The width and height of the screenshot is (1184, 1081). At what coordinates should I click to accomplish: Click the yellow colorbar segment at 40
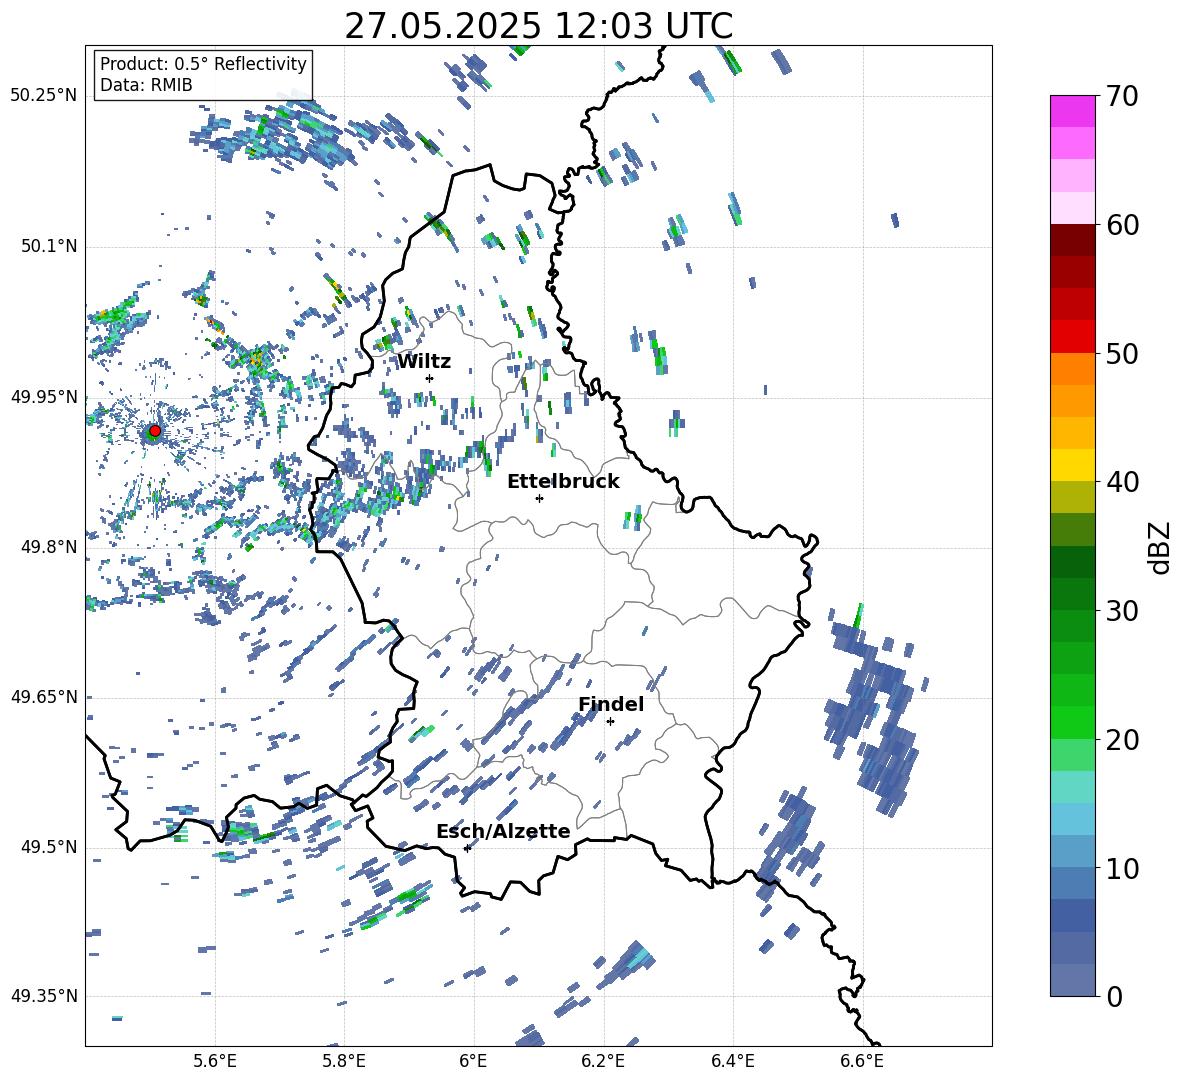(x=1073, y=465)
